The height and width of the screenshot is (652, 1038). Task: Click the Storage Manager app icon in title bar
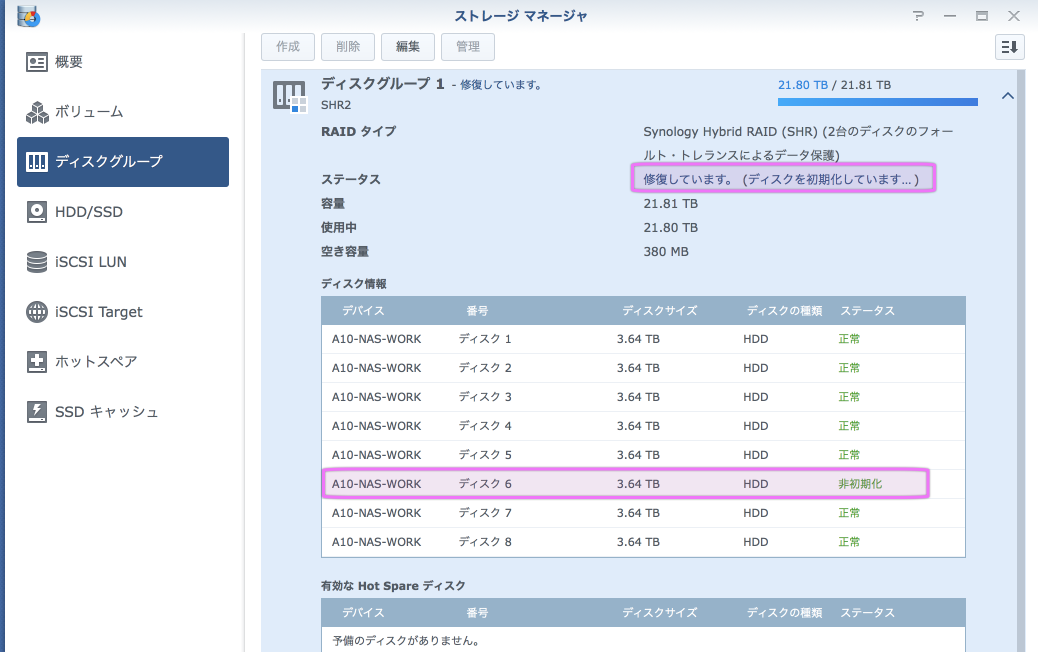pos(28,15)
